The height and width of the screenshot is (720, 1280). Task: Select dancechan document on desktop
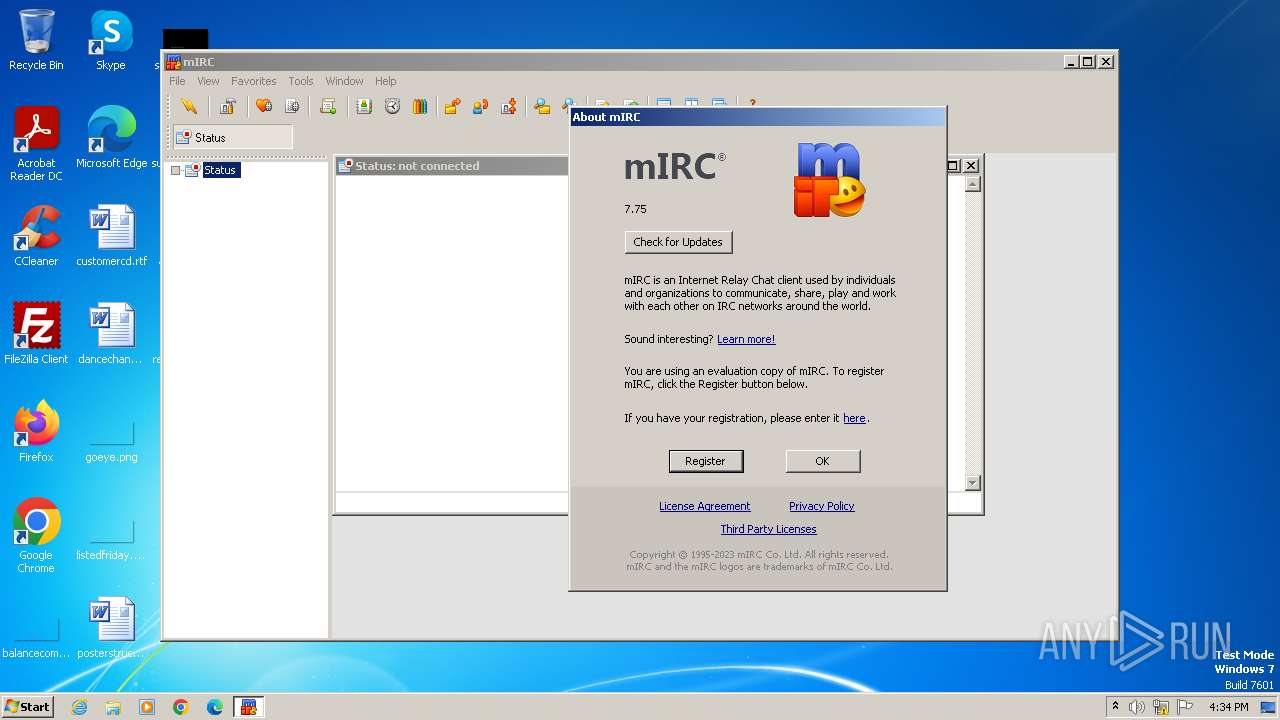click(x=111, y=334)
